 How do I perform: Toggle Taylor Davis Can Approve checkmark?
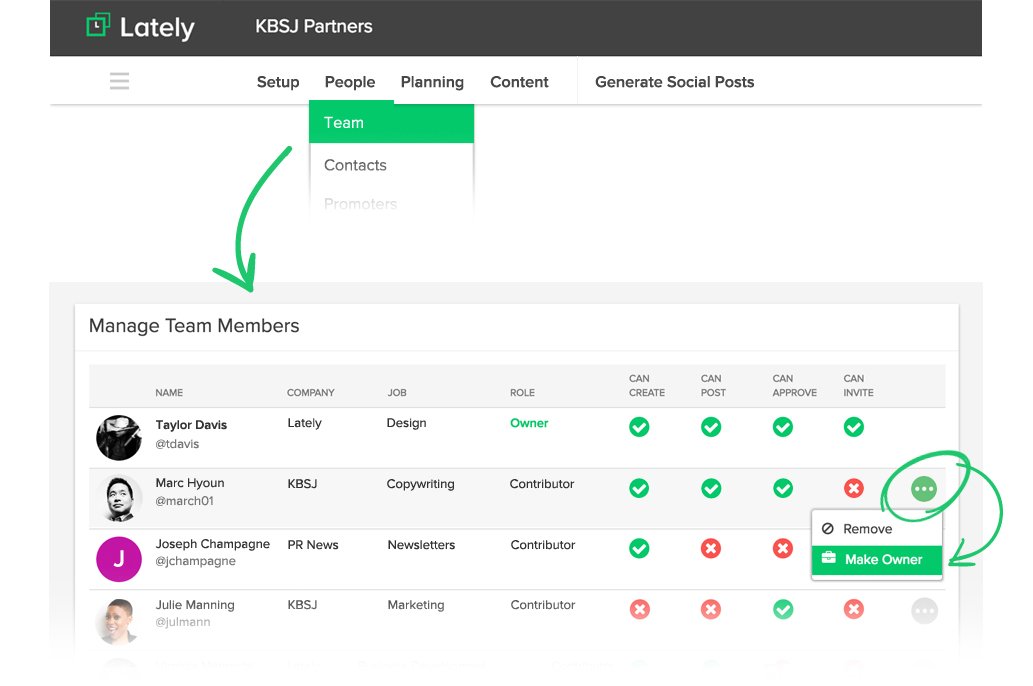pyautogui.click(x=783, y=427)
